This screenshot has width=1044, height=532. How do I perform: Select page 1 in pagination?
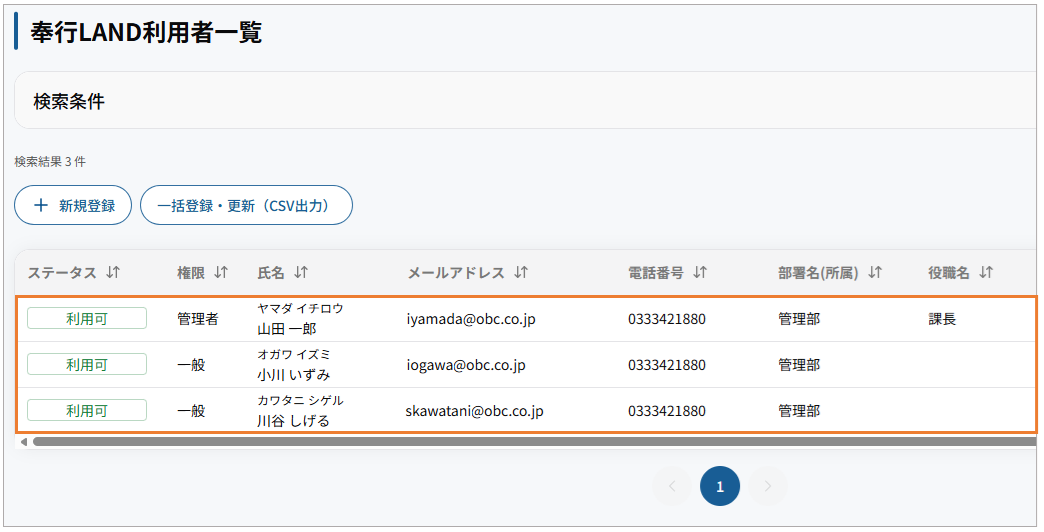tap(720, 486)
